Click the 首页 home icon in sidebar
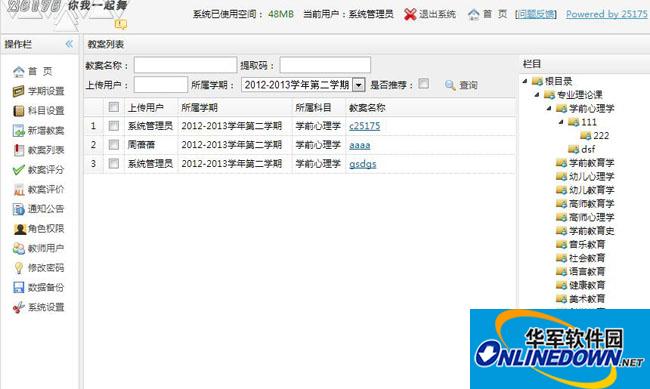 (19, 72)
